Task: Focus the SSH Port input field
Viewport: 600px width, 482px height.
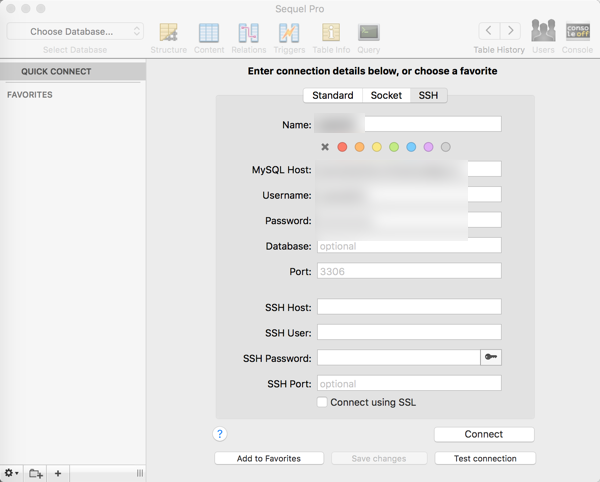Action: pyautogui.click(x=409, y=383)
